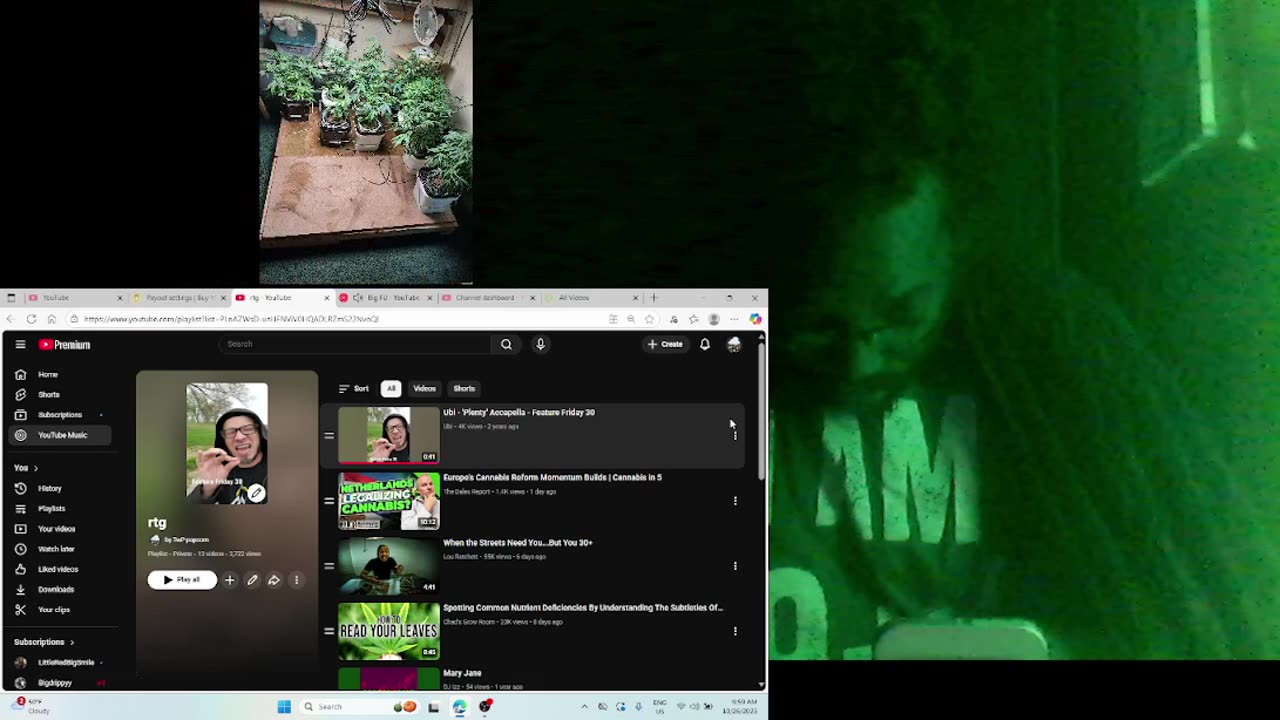Open a new browser tab
The width and height of the screenshot is (1280, 720).
tap(654, 297)
